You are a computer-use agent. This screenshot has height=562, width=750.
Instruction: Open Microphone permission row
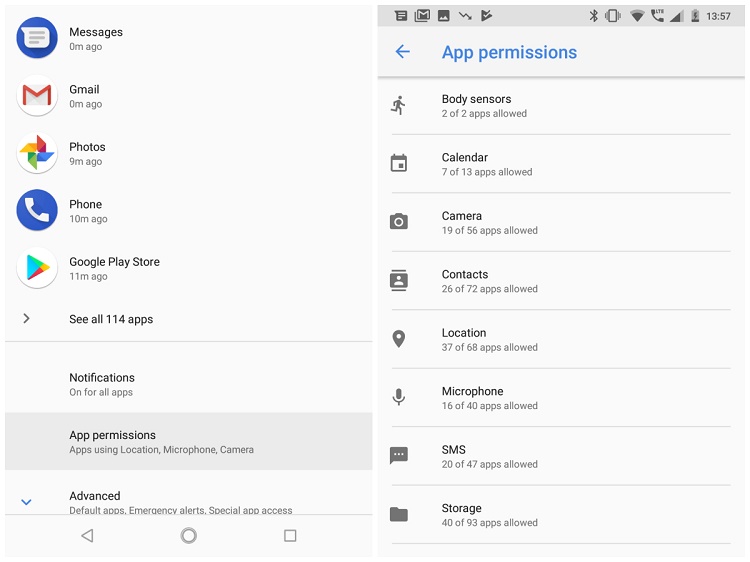[x=561, y=397]
